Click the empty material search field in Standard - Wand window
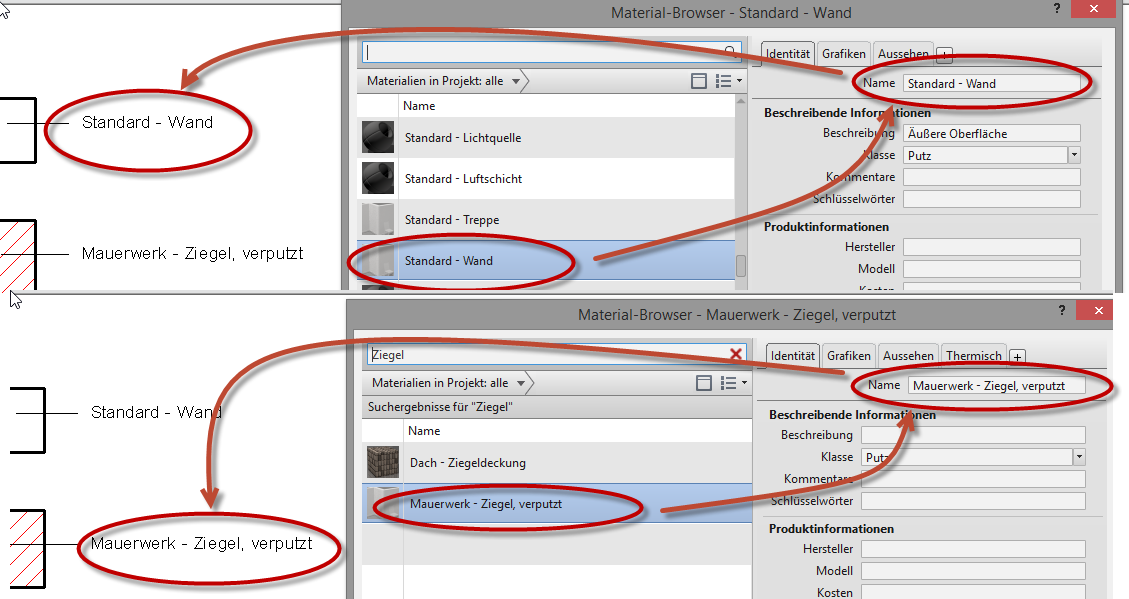This screenshot has height=599, width=1129. (552, 53)
